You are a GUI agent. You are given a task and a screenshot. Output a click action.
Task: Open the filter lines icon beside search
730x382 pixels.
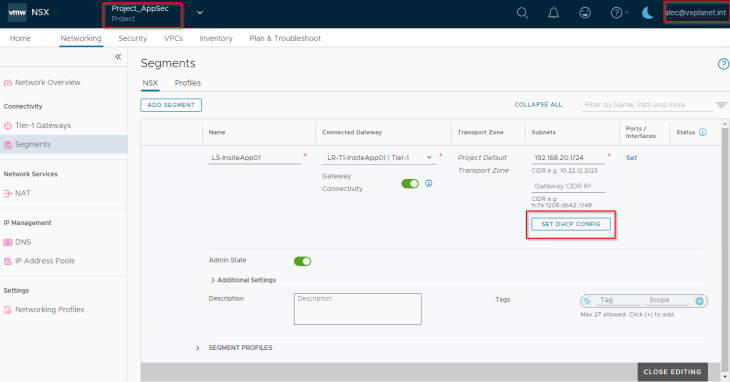point(721,105)
